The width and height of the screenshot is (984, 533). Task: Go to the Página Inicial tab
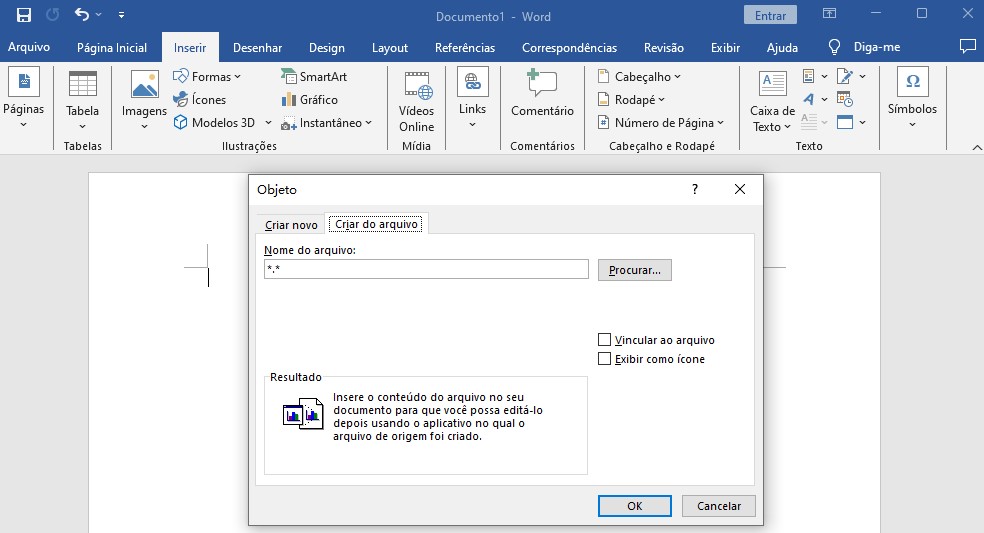(112, 48)
